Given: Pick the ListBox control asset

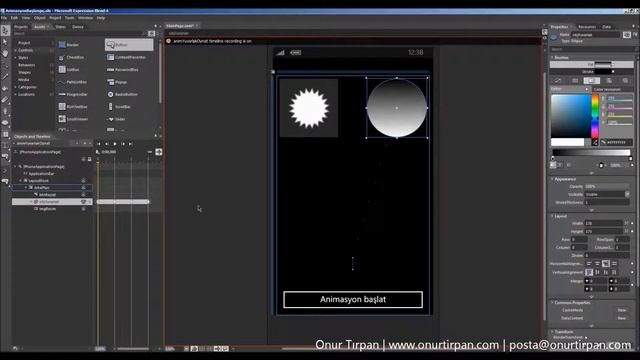Looking at the screenshot, I should coord(69,70).
